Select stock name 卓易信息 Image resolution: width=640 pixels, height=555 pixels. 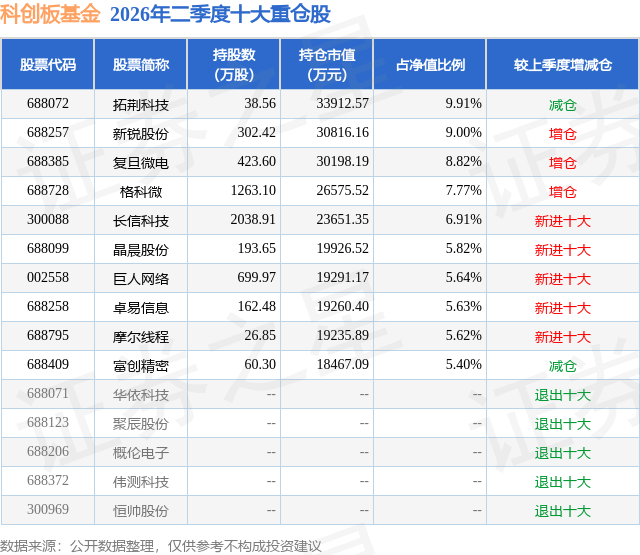(141, 308)
